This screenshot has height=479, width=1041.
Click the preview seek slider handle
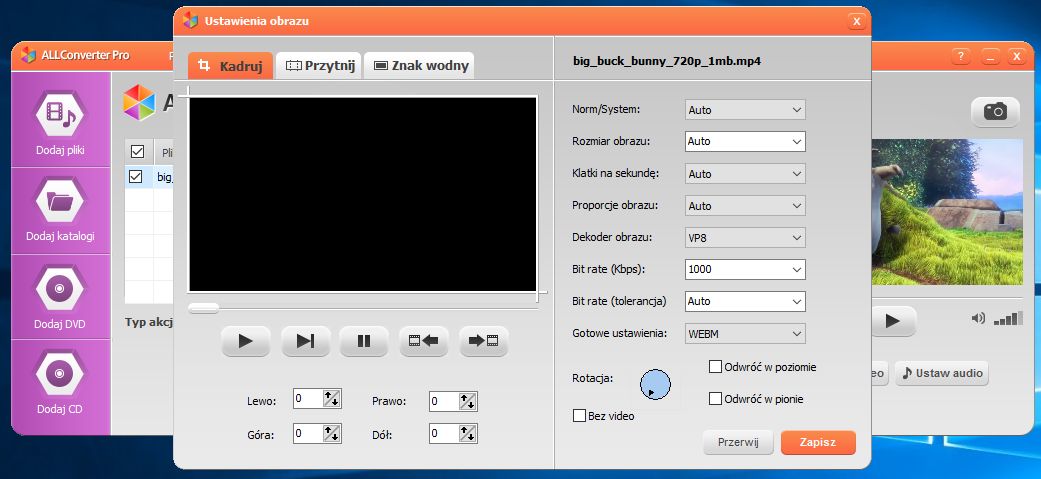tap(203, 308)
